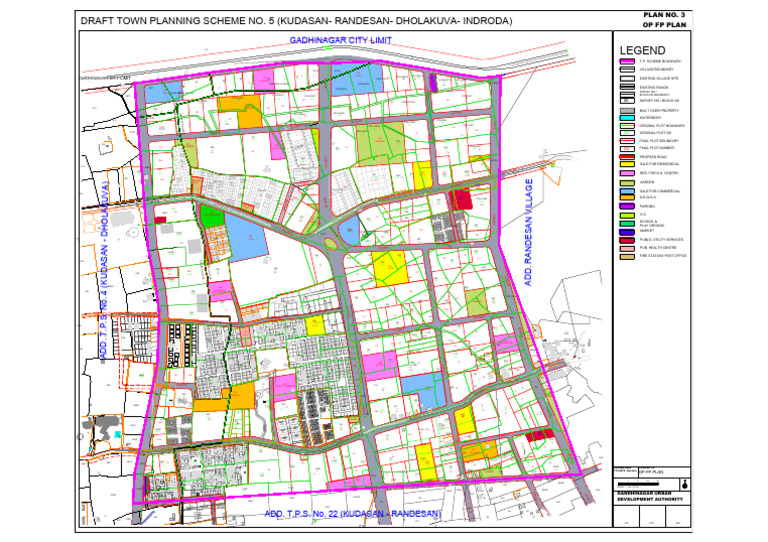Click 'ADD. T.P.S. No. 22 (KUDASAN - RANDESAN)' label
768x542 pixels.
pos(353,514)
